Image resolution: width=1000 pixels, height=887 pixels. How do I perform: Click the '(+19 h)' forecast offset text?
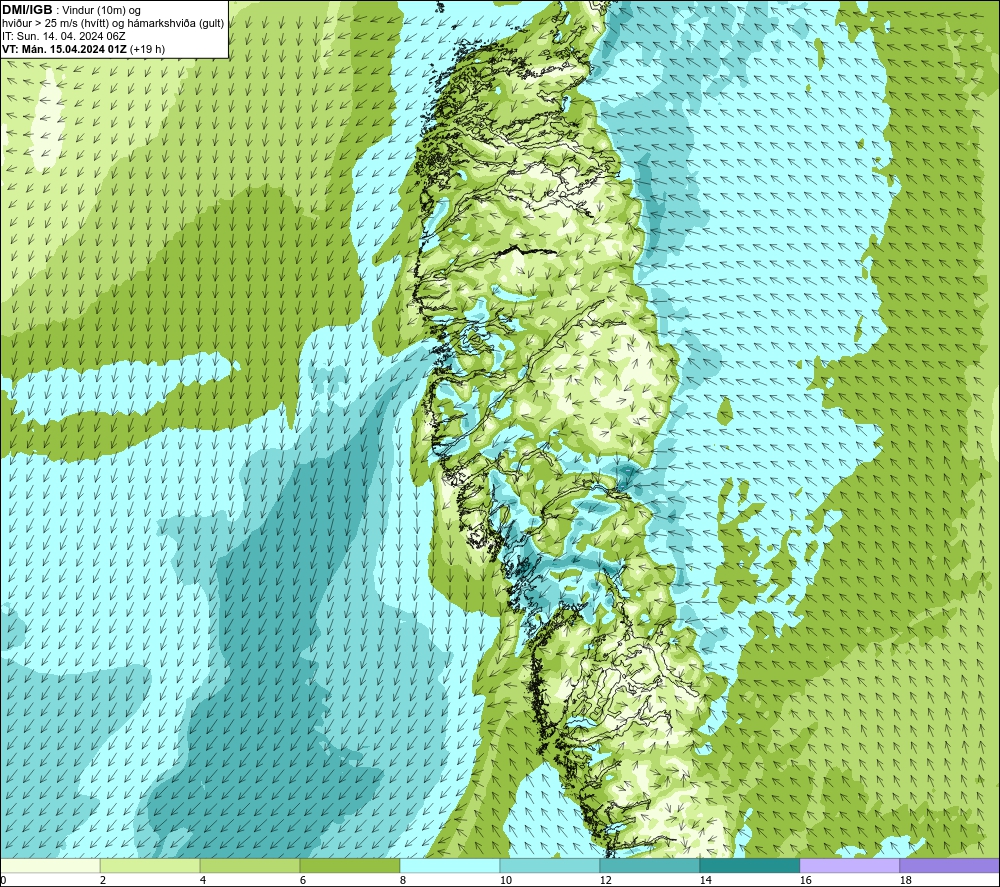coord(147,49)
